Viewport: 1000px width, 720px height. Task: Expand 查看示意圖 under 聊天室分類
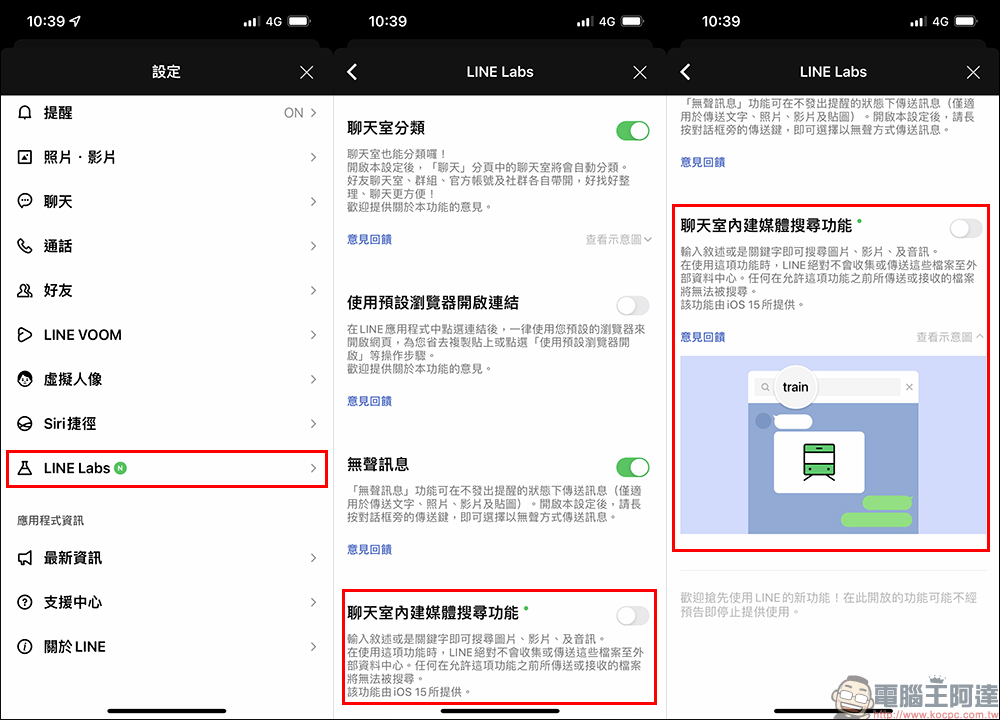click(618, 239)
